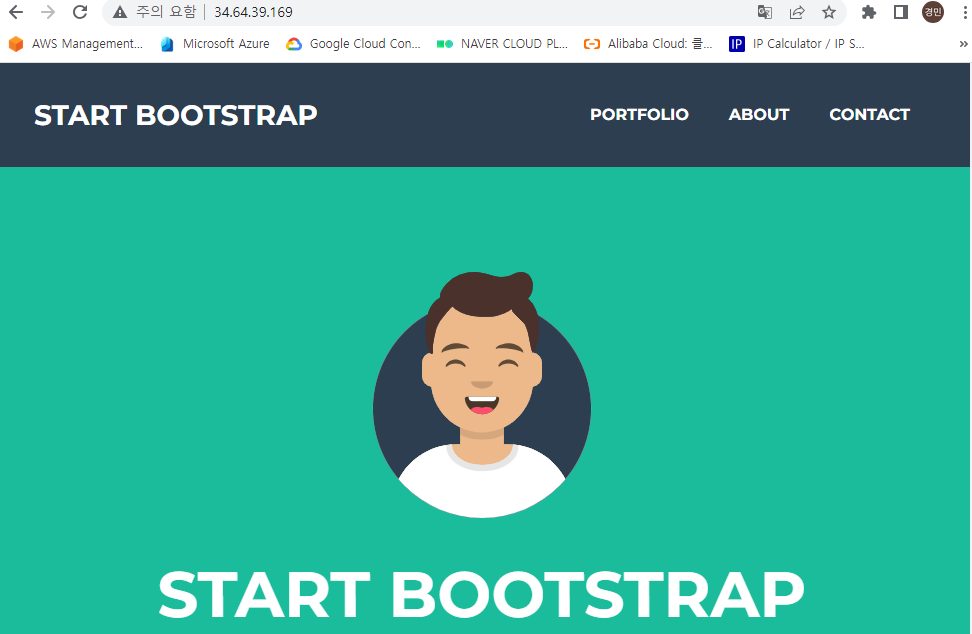972x634 pixels.
Task: Open the Extensions puzzle icon
Action: [868, 12]
